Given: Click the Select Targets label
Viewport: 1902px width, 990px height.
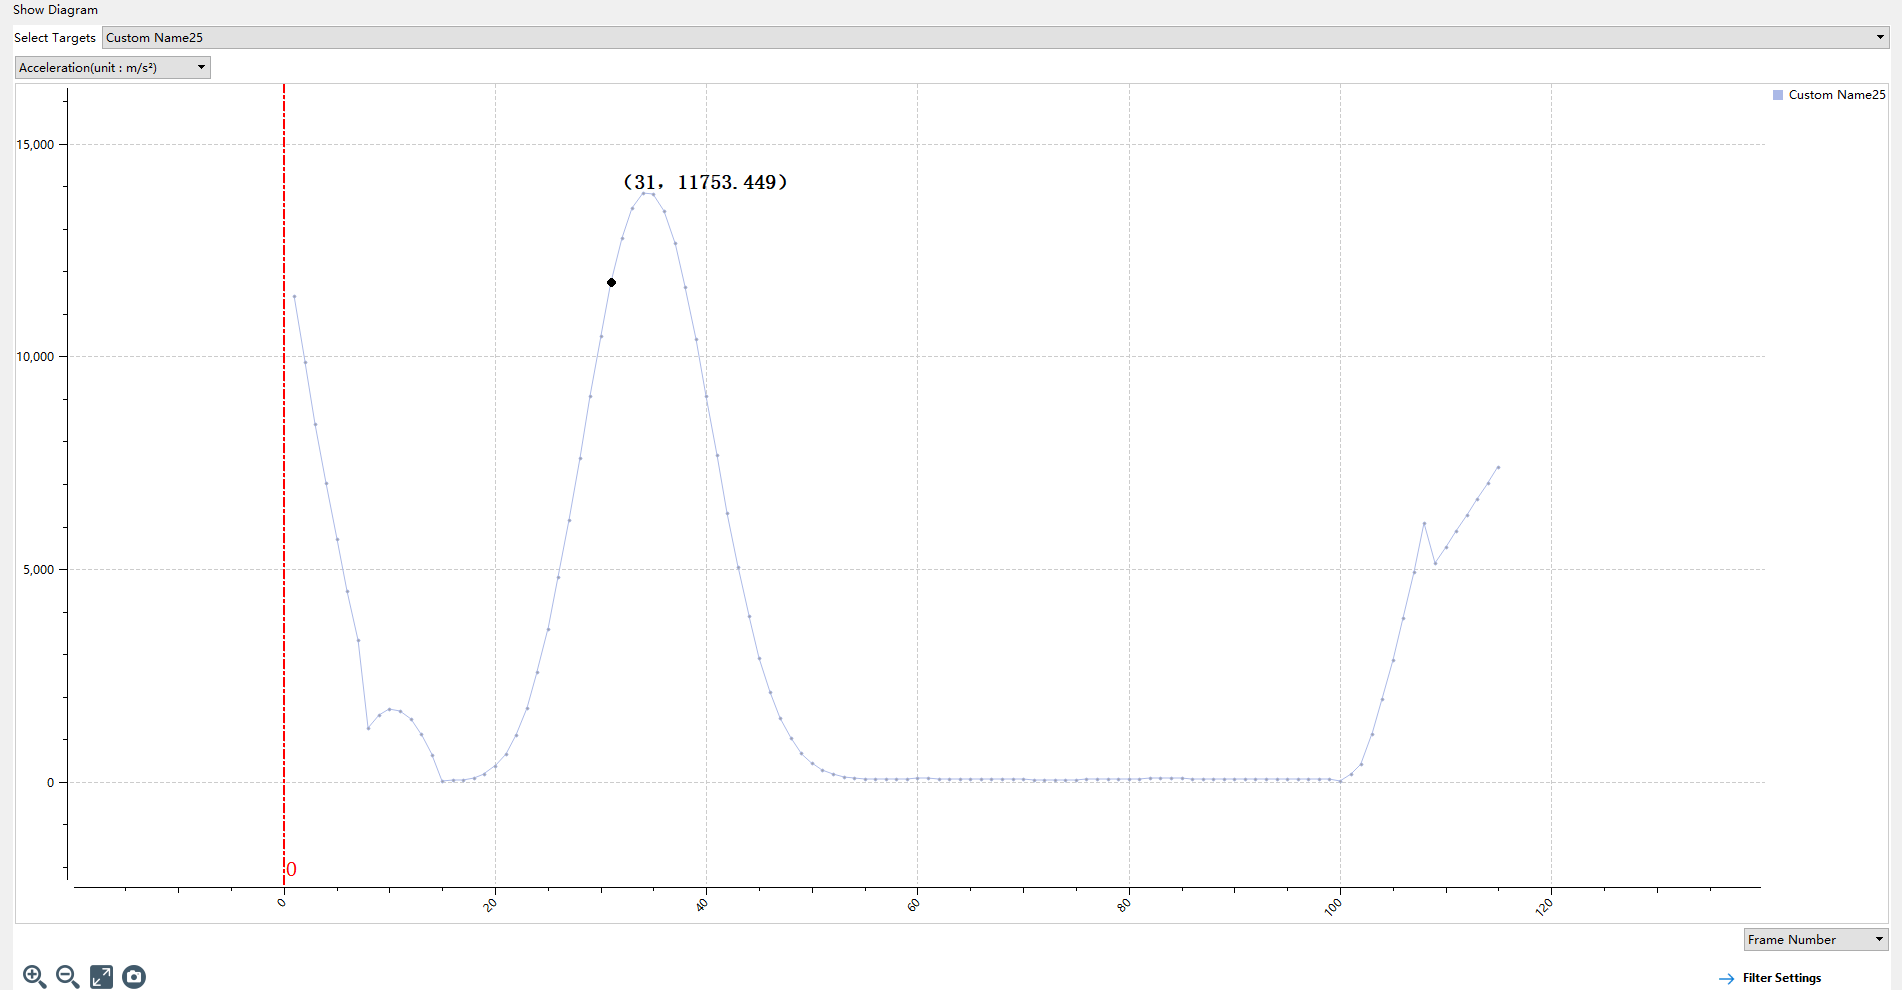Looking at the screenshot, I should (x=55, y=38).
